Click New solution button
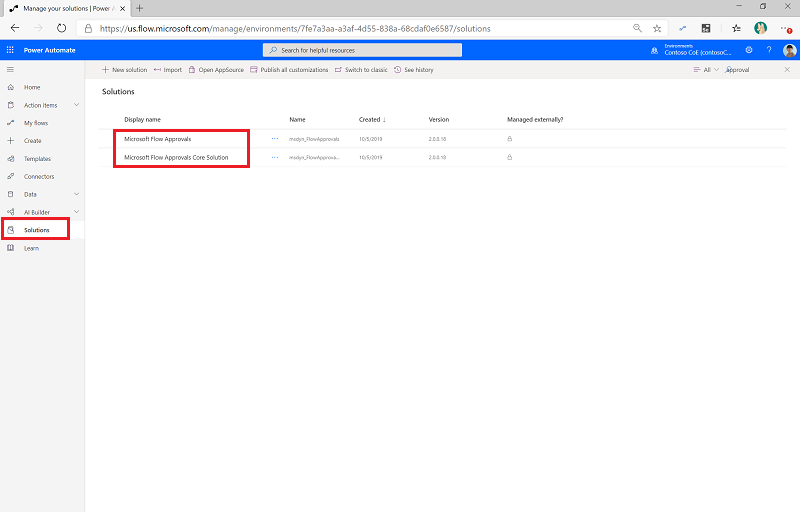The height and width of the screenshot is (512, 800). pyautogui.click(x=124, y=70)
